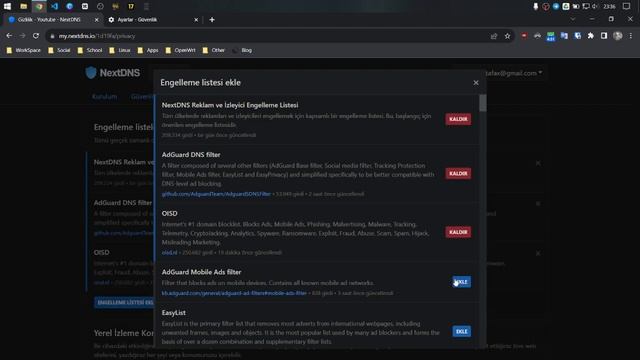Viewport: 640px width, 360px height.
Task: Bookmark this page with the star icon
Action: pyautogui.click(x=507, y=36)
